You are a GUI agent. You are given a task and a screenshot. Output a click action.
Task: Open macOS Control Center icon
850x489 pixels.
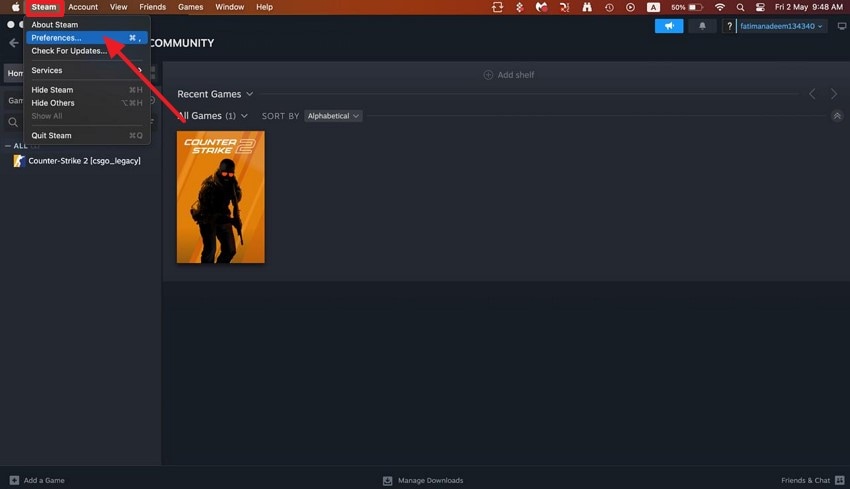(760, 7)
